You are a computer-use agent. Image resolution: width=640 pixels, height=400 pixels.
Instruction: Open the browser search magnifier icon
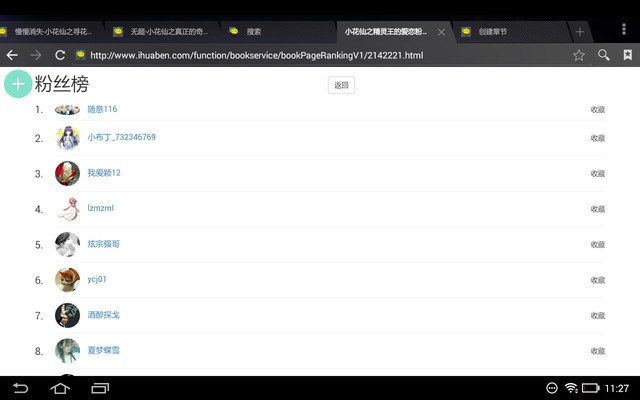pos(603,55)
